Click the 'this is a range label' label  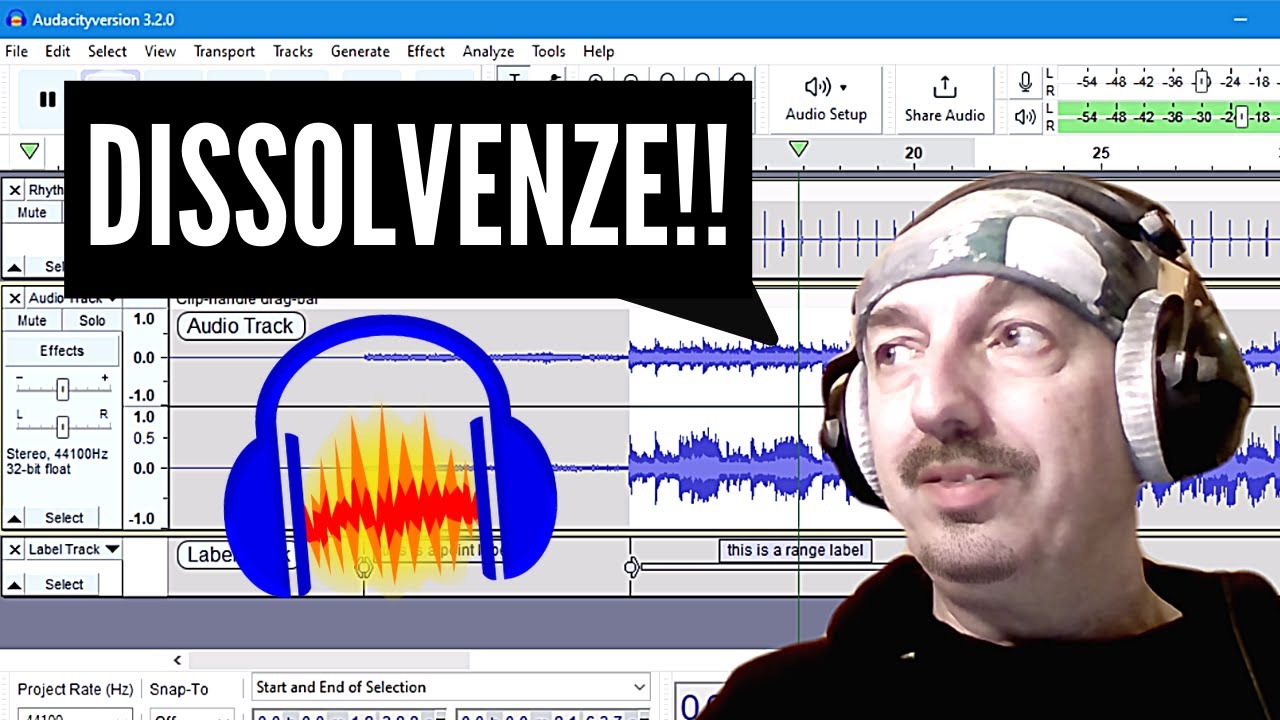[794, 550]
